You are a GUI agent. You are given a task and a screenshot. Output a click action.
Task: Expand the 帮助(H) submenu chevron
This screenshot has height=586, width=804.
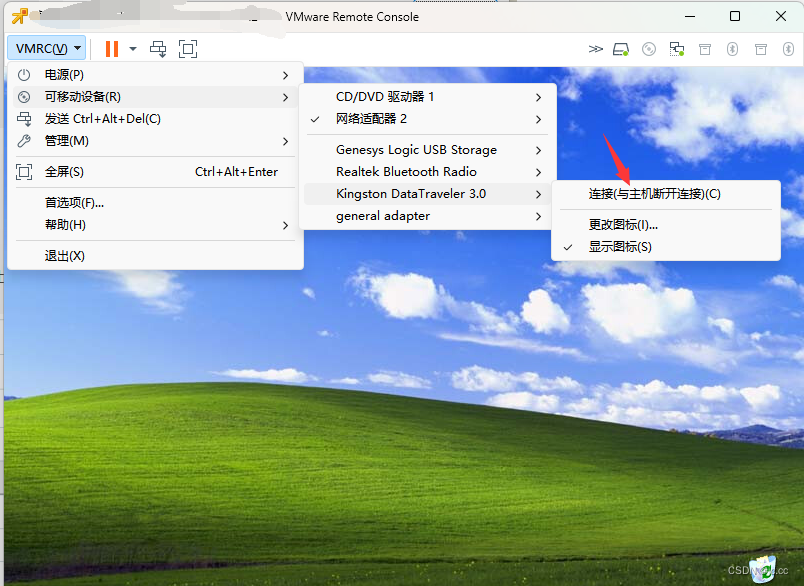point(286,225)
